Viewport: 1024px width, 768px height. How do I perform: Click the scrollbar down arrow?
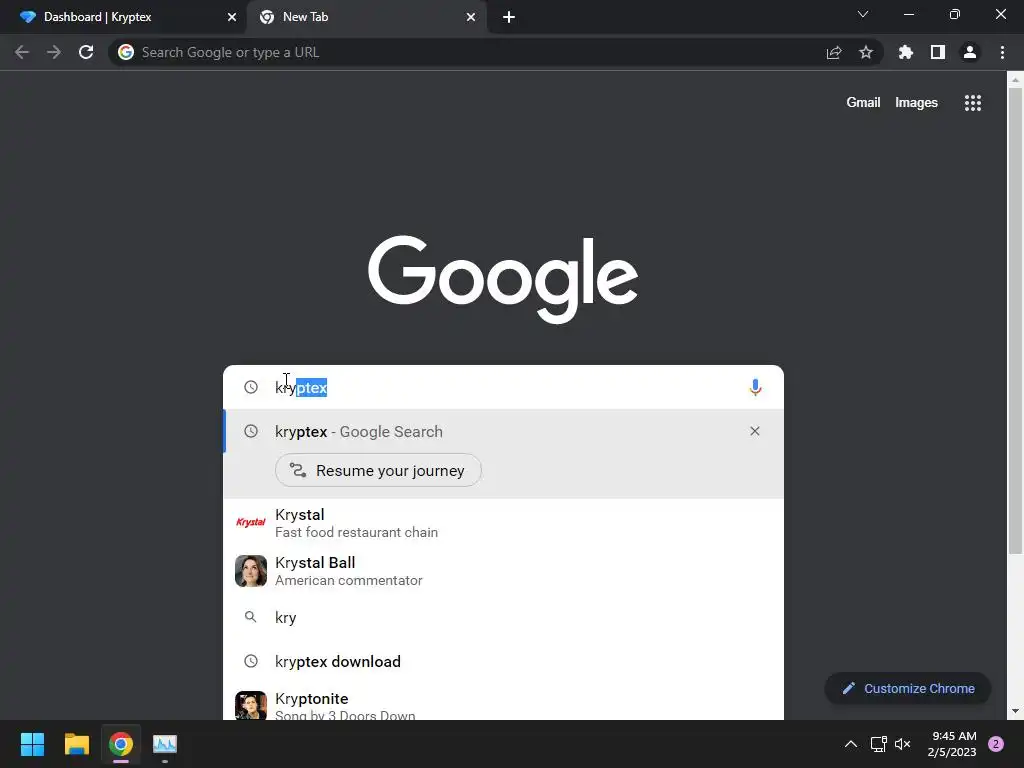pos(1015,711)
